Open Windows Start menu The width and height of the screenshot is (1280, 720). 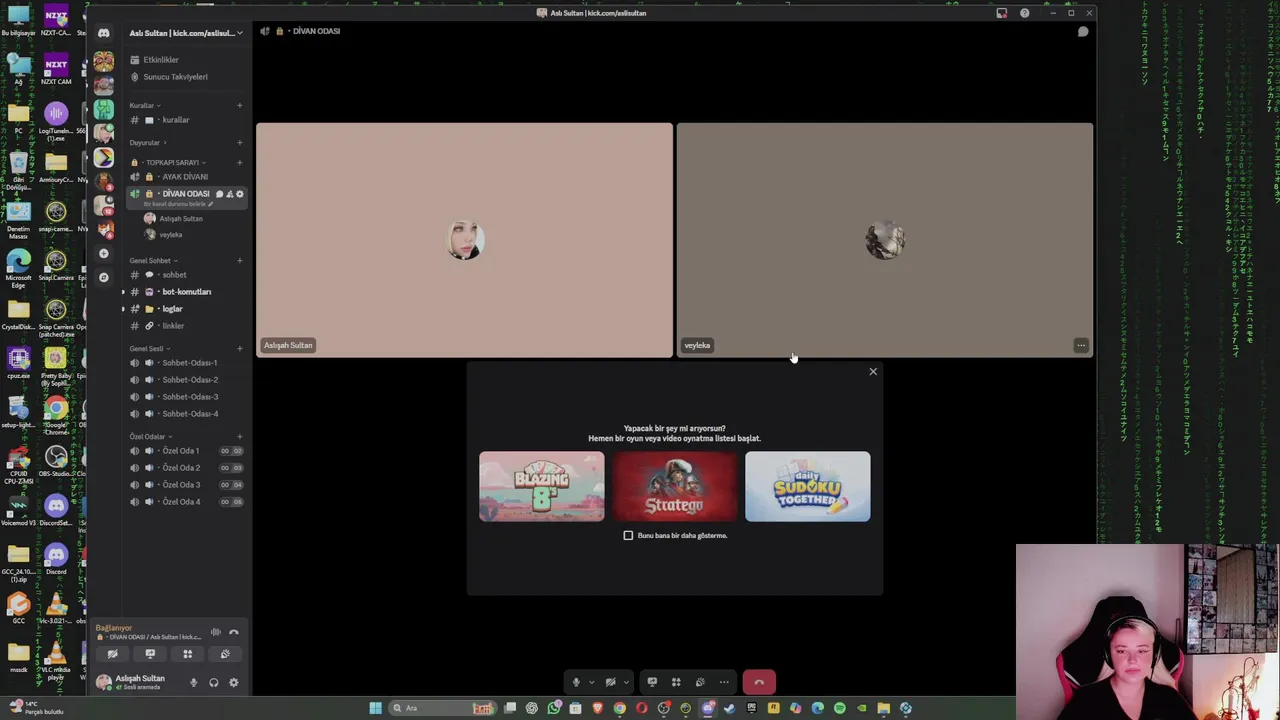[x=375, y=708]
